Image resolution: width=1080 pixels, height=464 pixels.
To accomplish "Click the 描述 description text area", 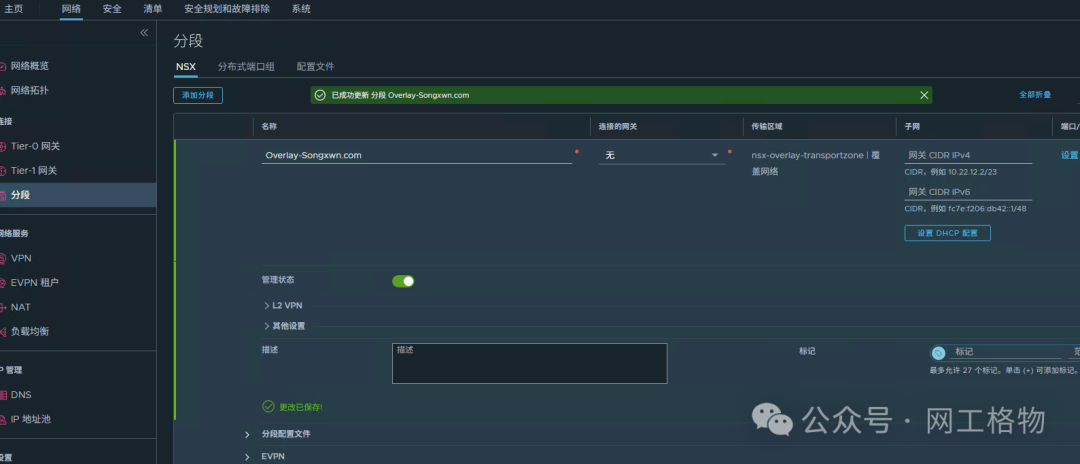I will coord(530,363).
